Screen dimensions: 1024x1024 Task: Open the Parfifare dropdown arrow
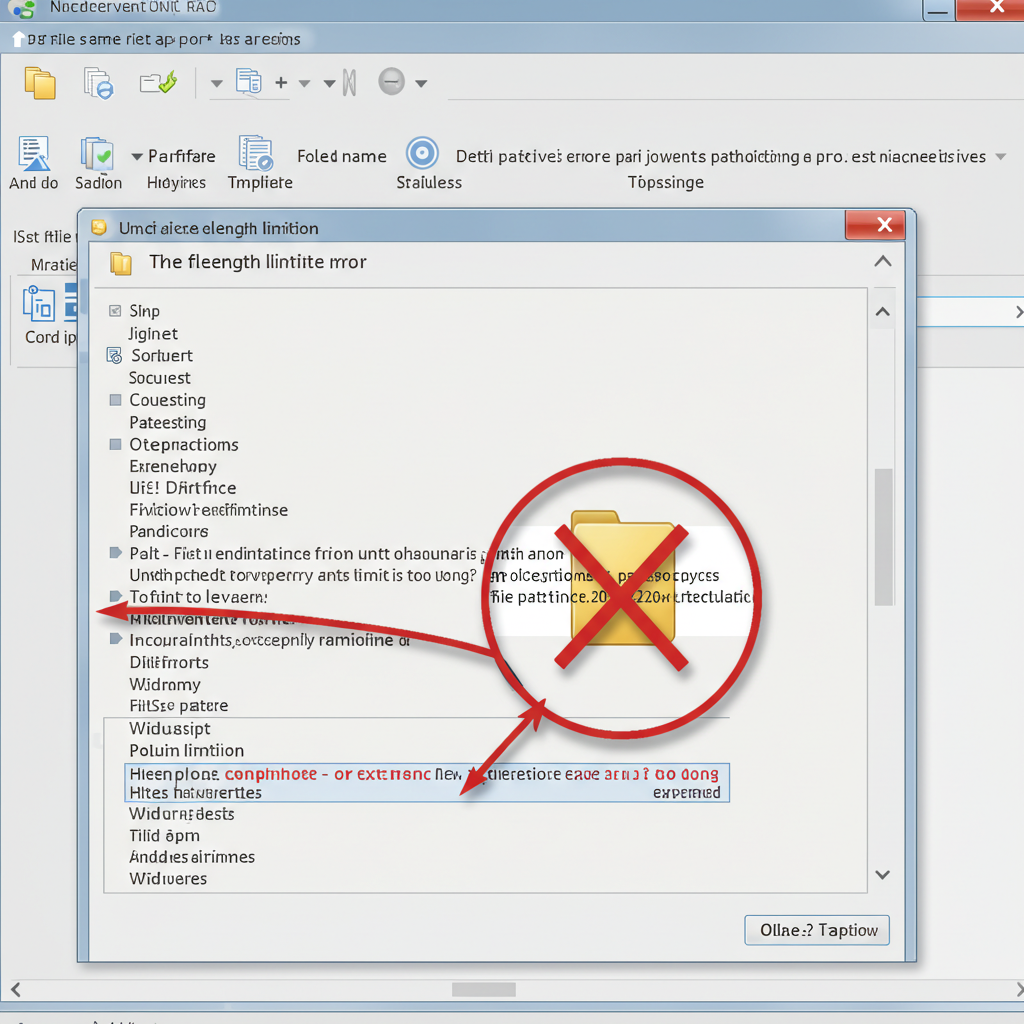click(137, 157)
